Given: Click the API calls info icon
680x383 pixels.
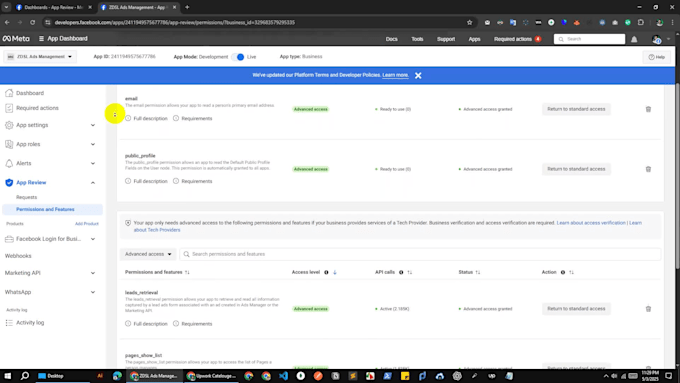Looking at the screenshot, I should coord(401,272).
